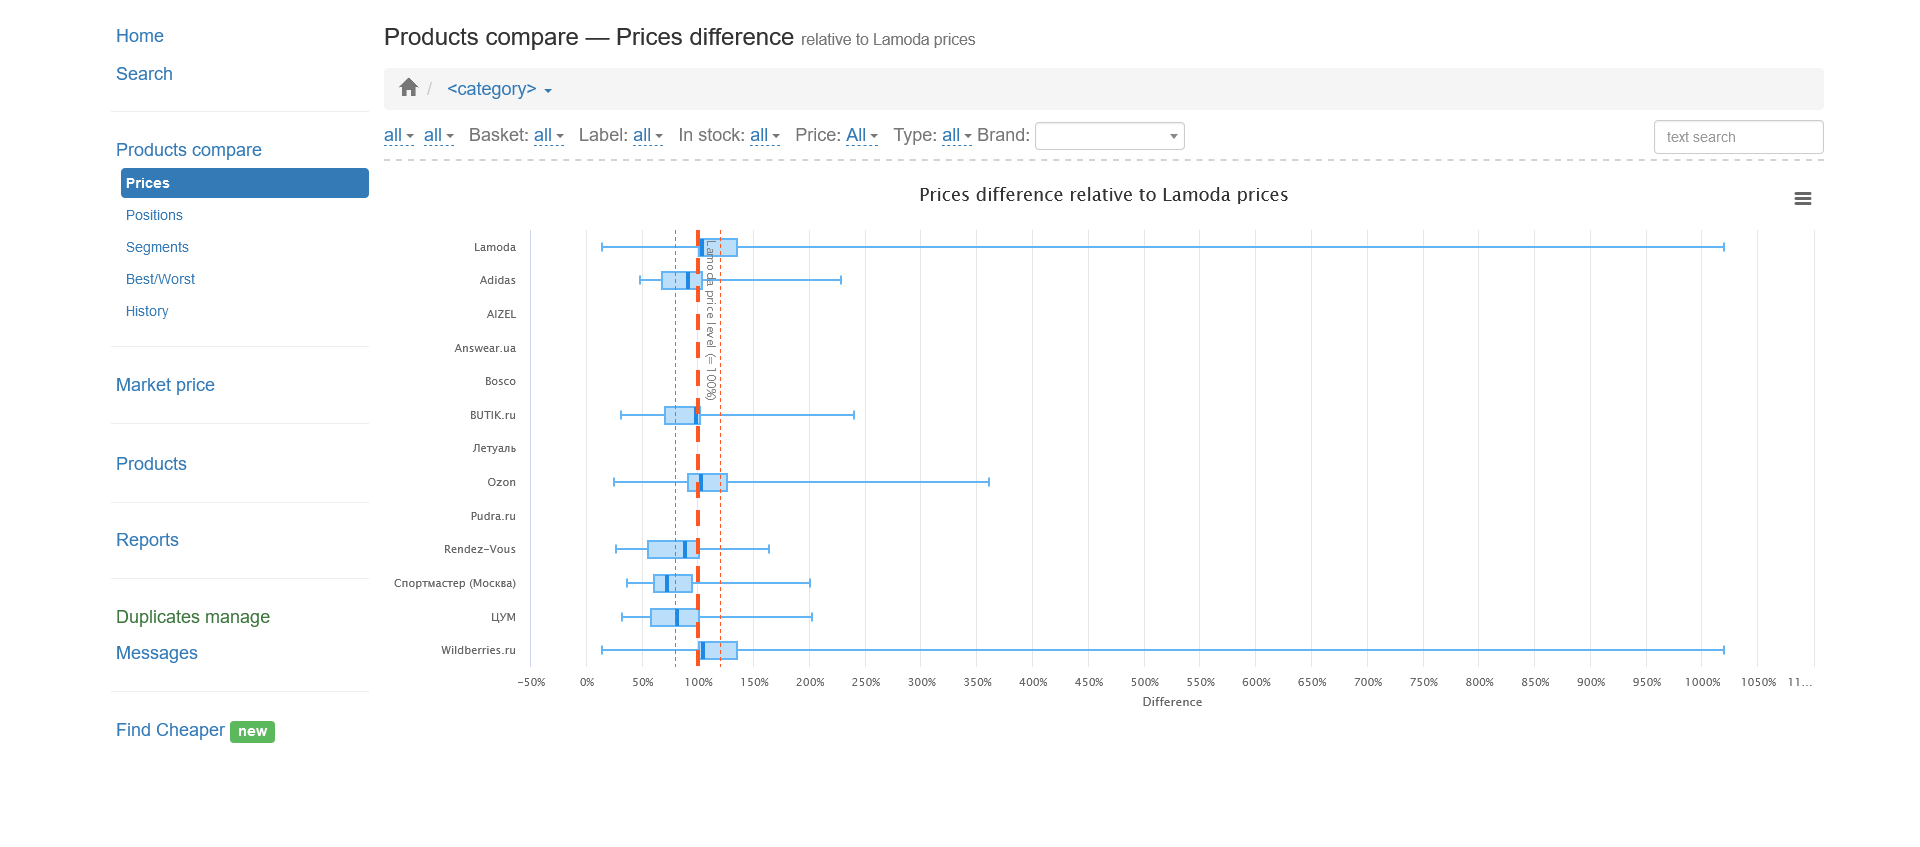Click the ЦУМ box plot box
The image size is (1920, 847).
675,617
